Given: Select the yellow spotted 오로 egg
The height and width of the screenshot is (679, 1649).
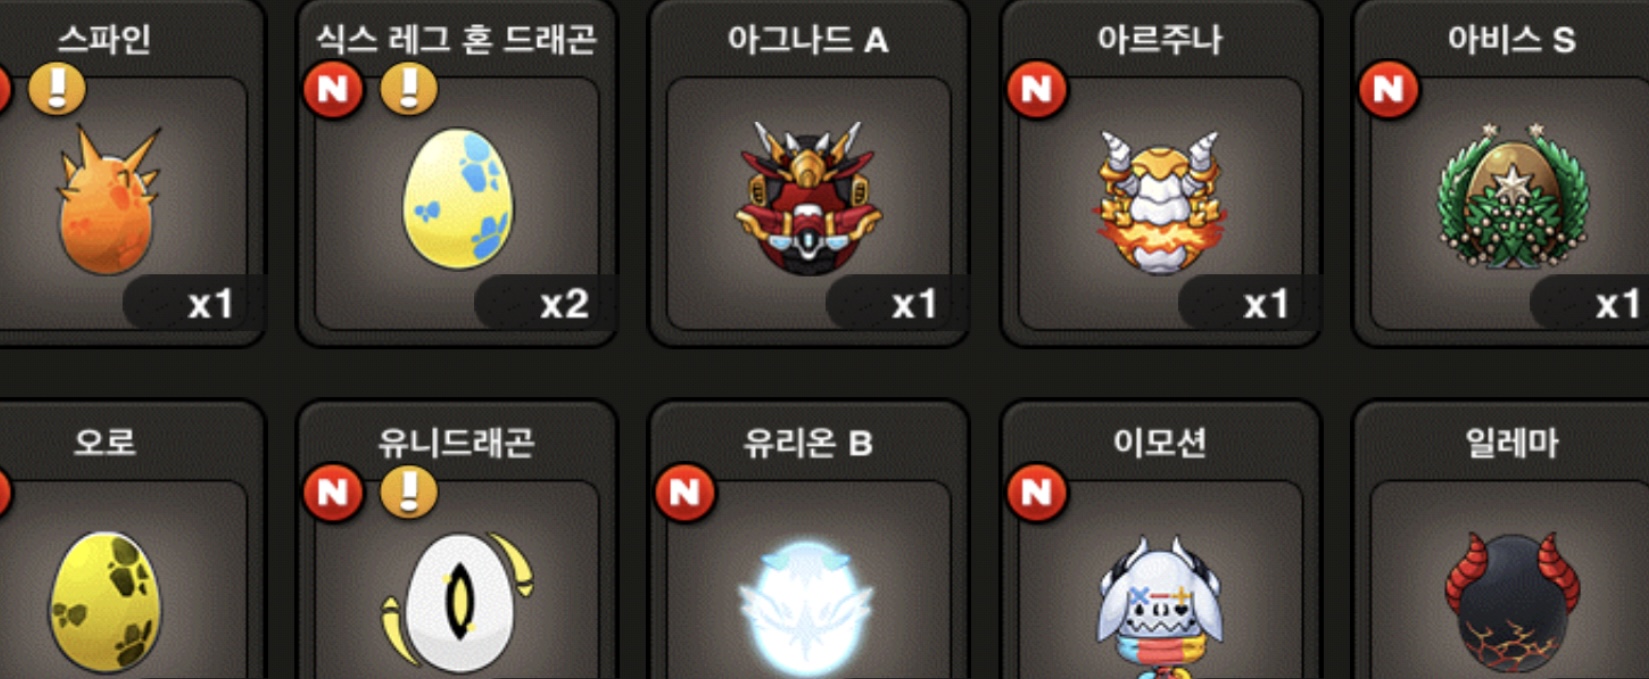Looking at the screenshot, I should click(x=105, y=600).
